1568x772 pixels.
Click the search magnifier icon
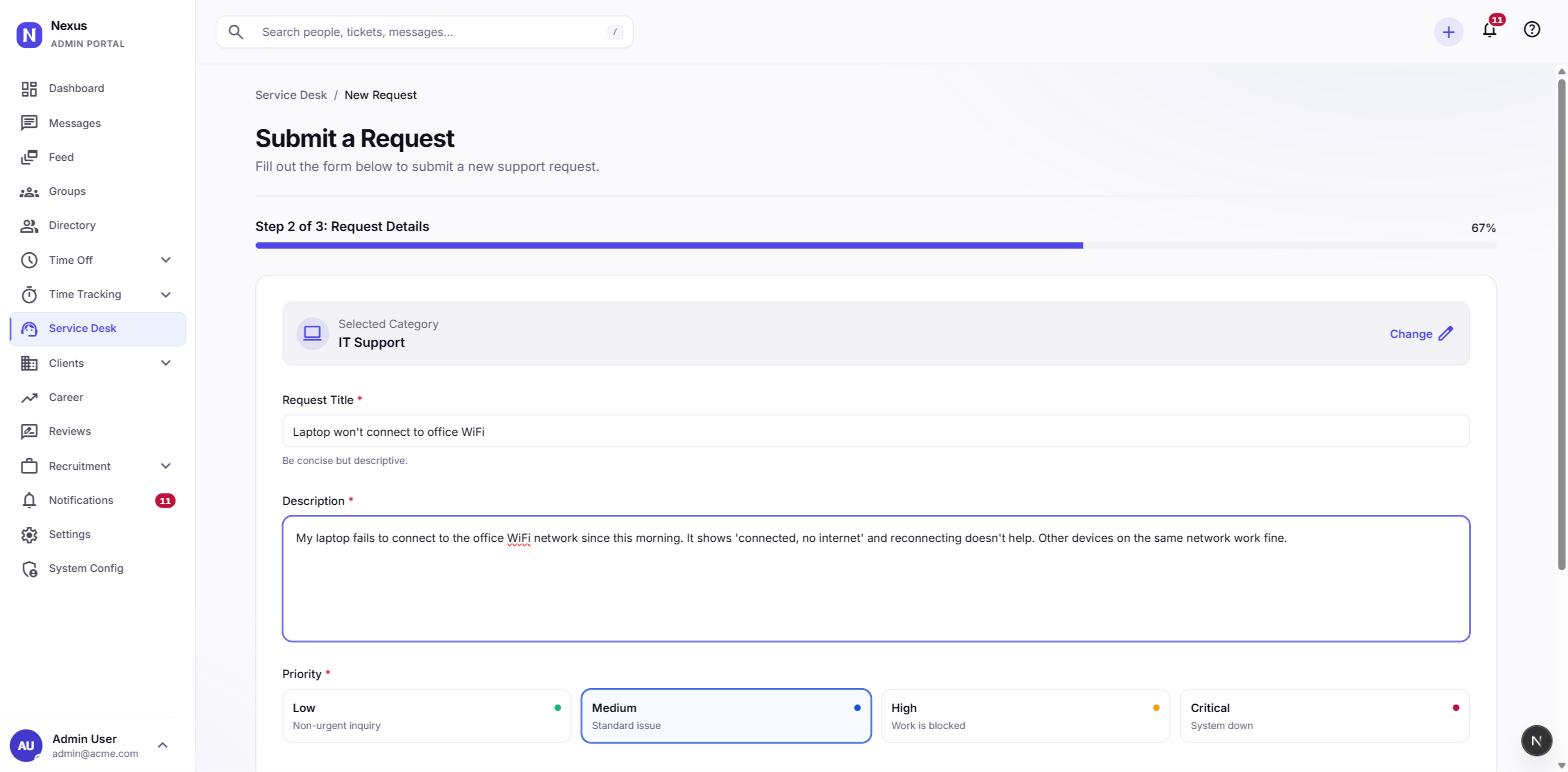[236, 32]
